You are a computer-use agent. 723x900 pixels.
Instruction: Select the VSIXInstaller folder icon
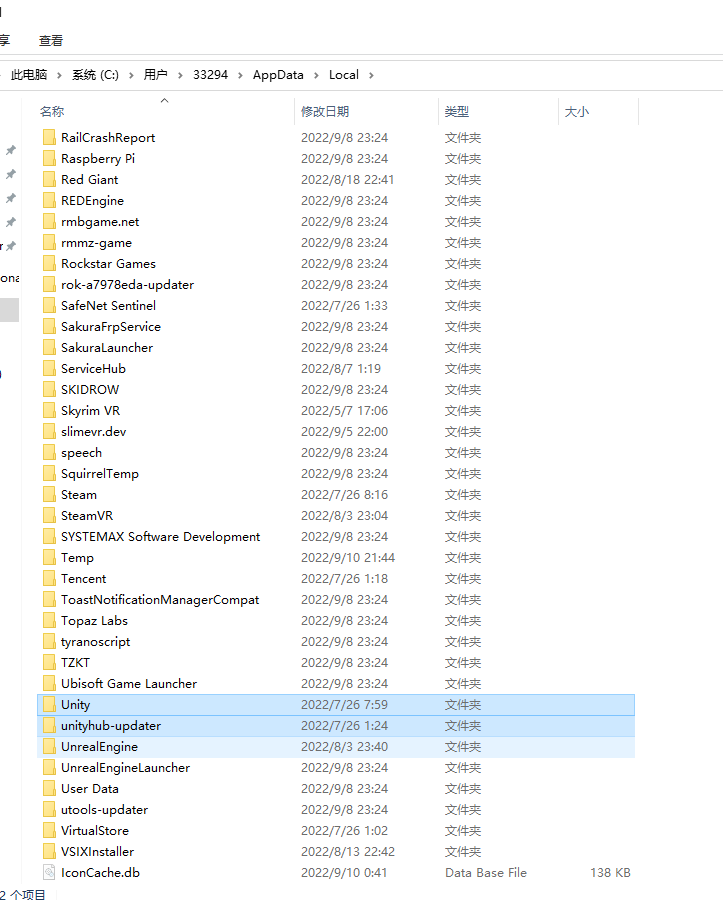click(49, 851)
